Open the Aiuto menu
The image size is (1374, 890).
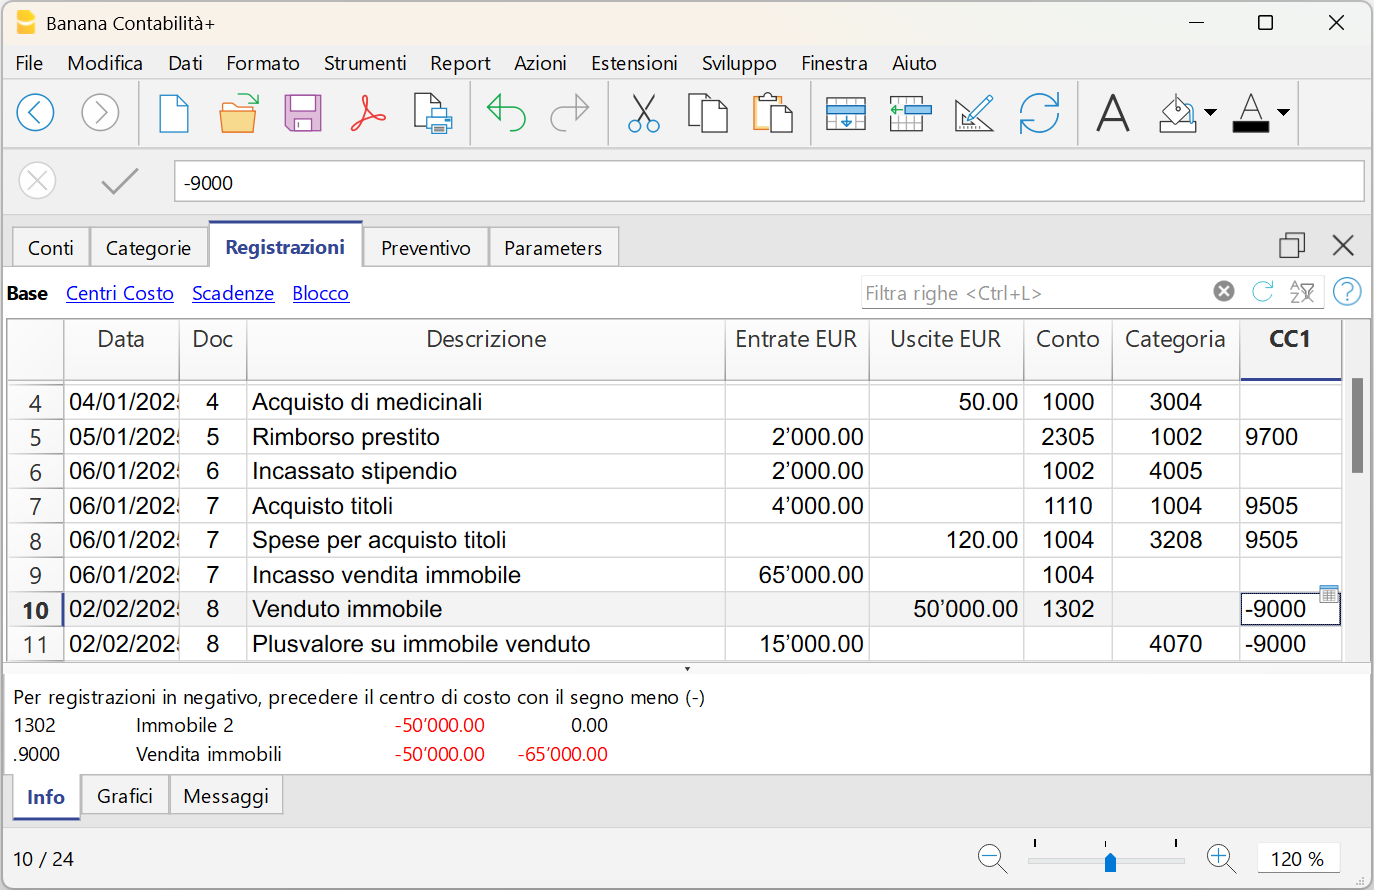point(914,63)
